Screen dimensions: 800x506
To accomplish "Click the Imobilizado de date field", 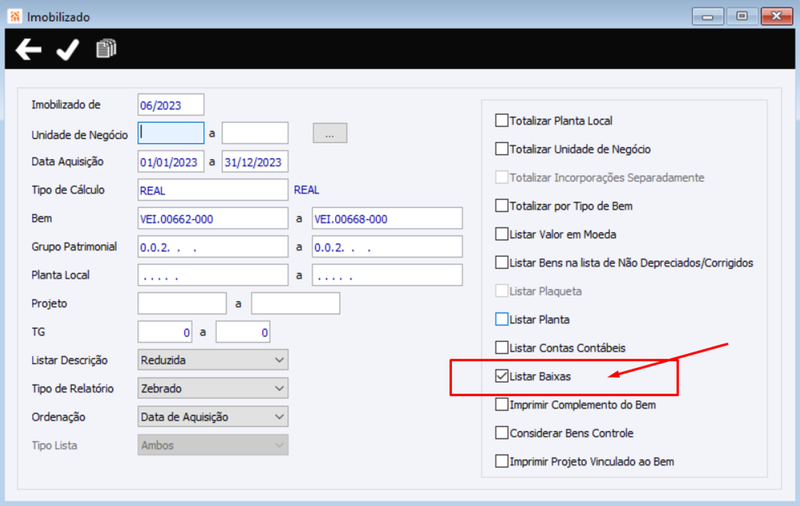I will [171, 105].
